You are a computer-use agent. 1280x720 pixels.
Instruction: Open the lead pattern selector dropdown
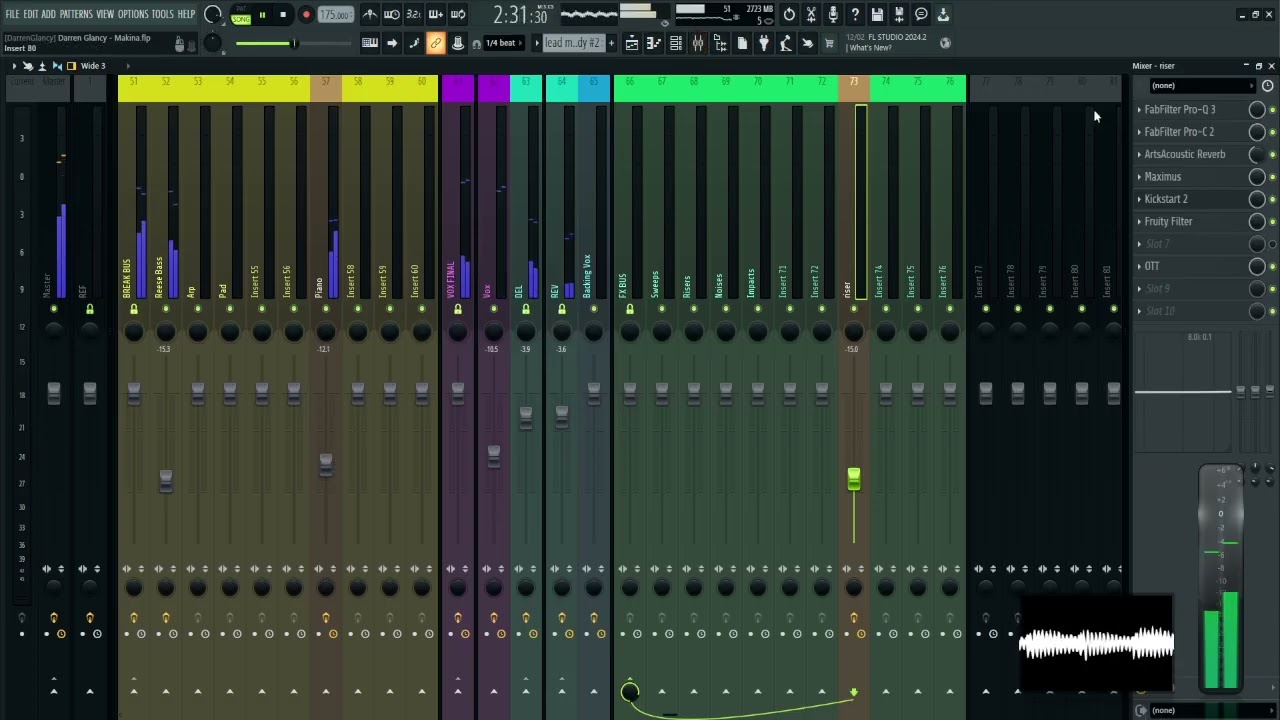(x=572, y=43)
